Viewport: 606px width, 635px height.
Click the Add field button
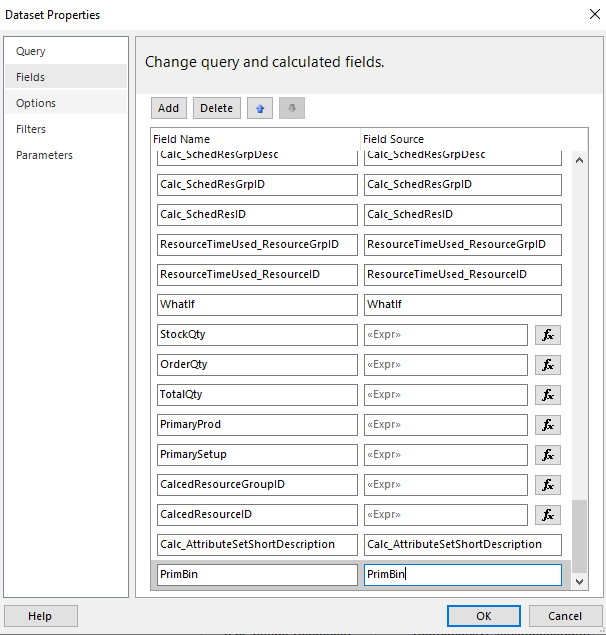click(169, 108)
